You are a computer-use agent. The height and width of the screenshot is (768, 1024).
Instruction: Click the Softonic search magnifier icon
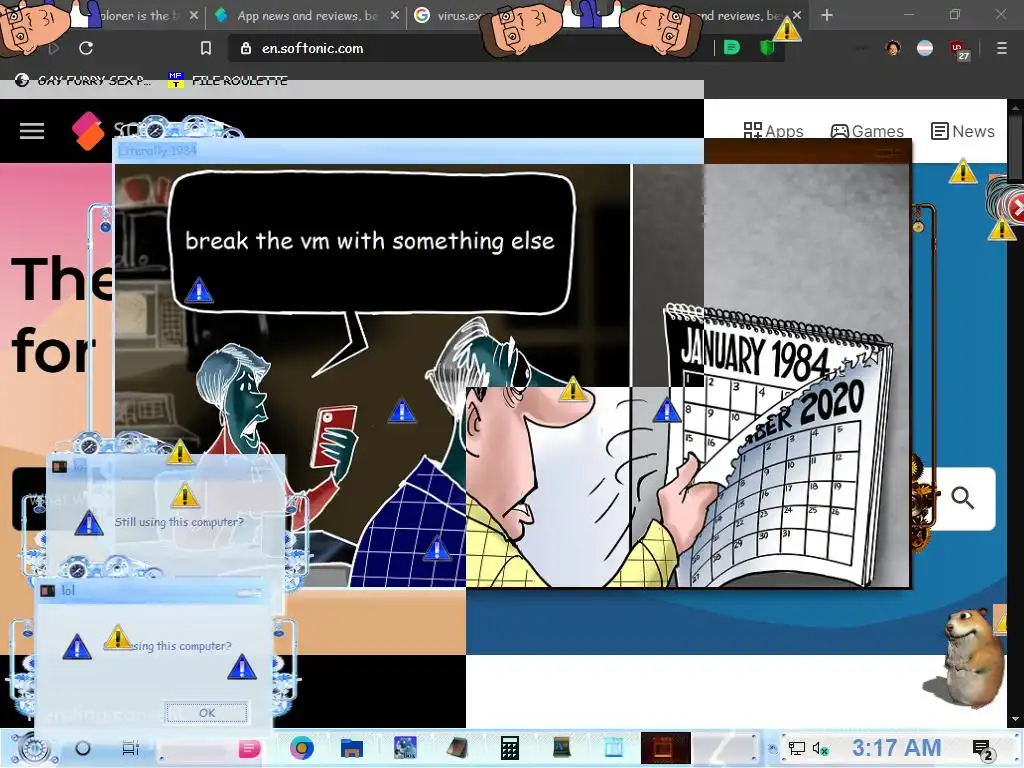tap(962, 498)
